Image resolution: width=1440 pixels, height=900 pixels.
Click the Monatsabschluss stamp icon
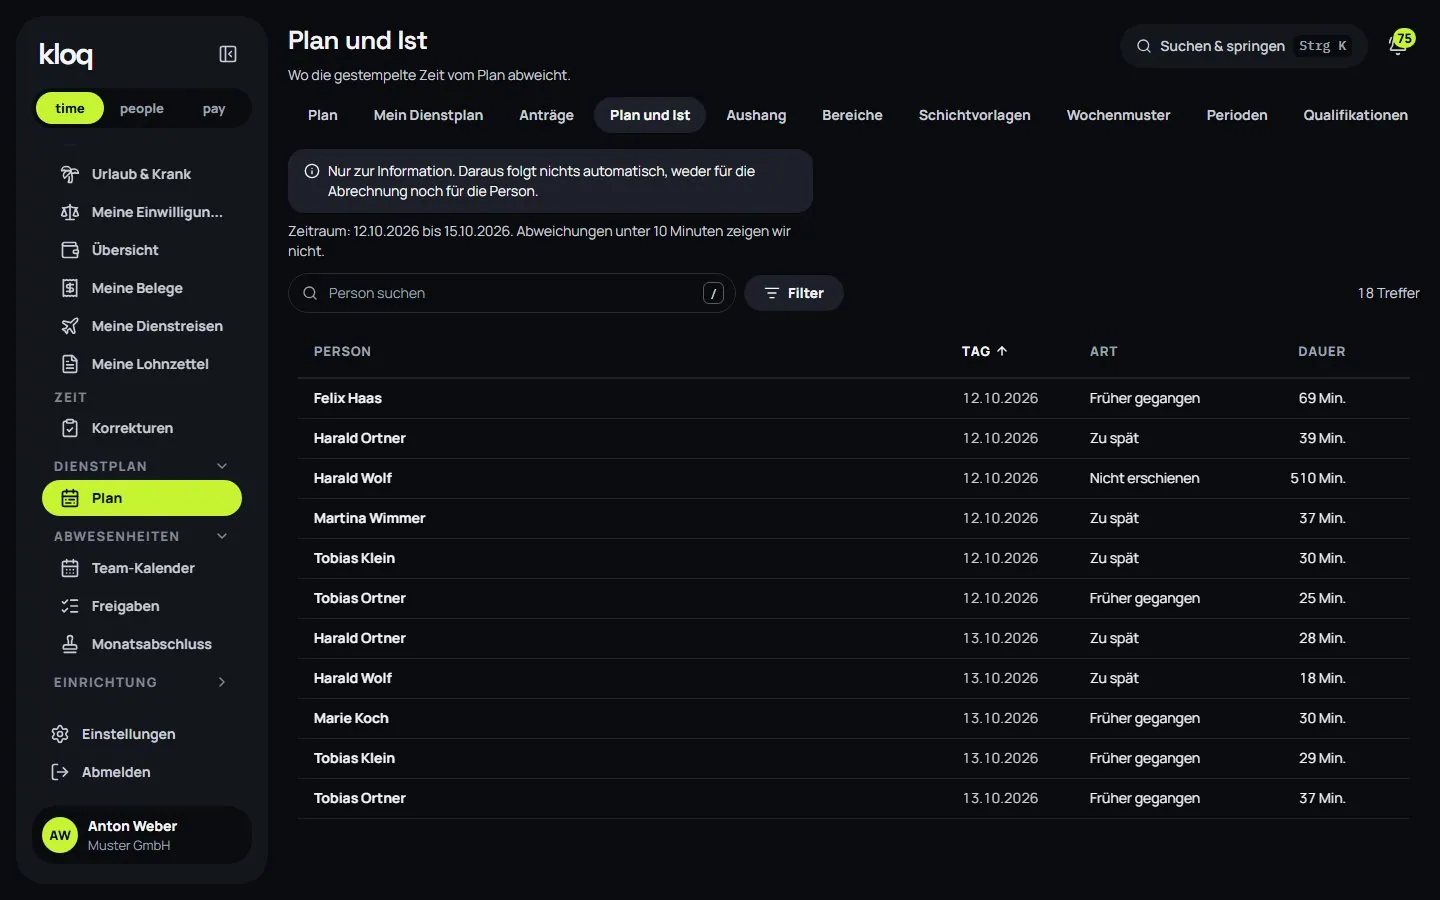pos(70,644)
